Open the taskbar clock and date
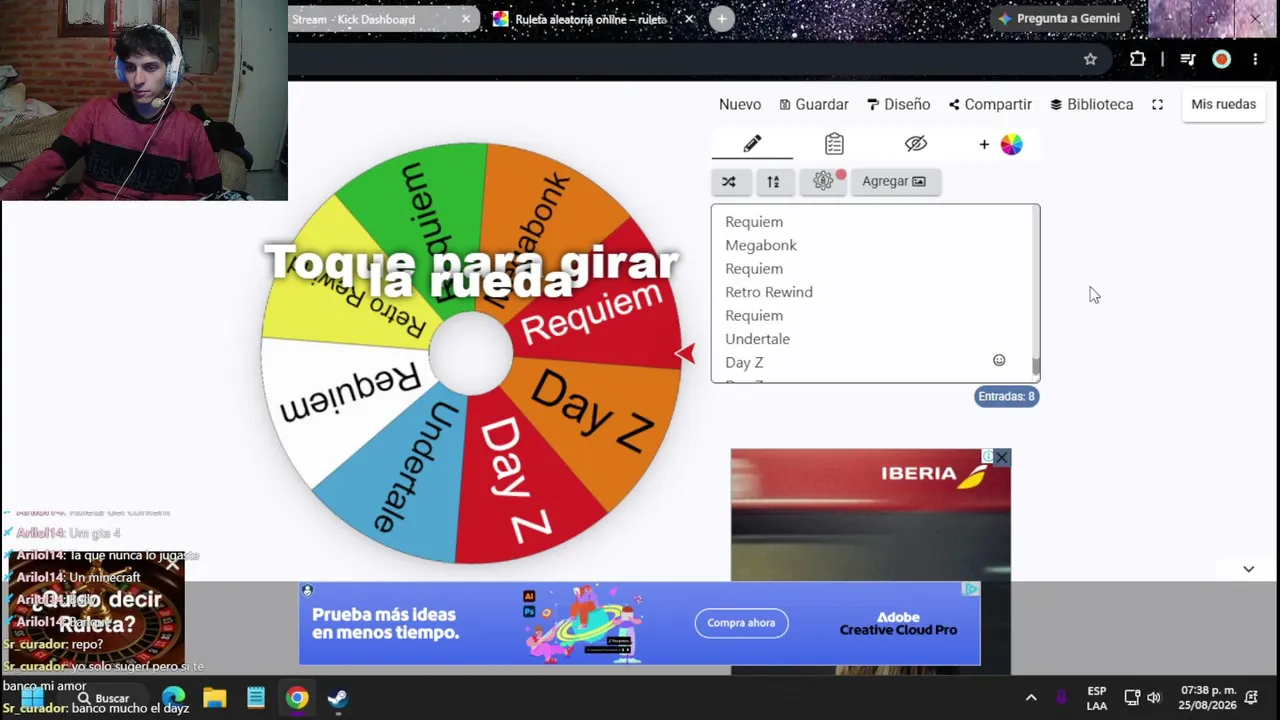This screenshot has height=720, width=1280. point(1208,698)
